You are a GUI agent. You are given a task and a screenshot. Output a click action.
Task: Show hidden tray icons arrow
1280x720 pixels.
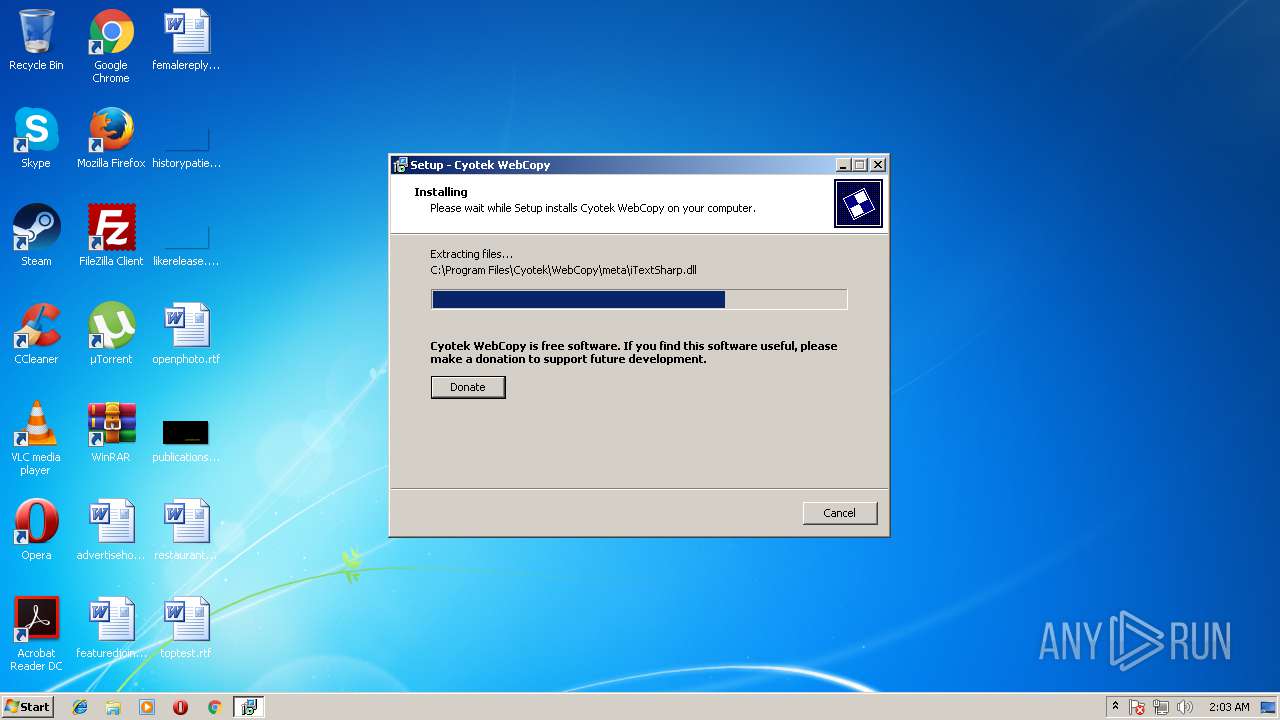(1115, 707)
